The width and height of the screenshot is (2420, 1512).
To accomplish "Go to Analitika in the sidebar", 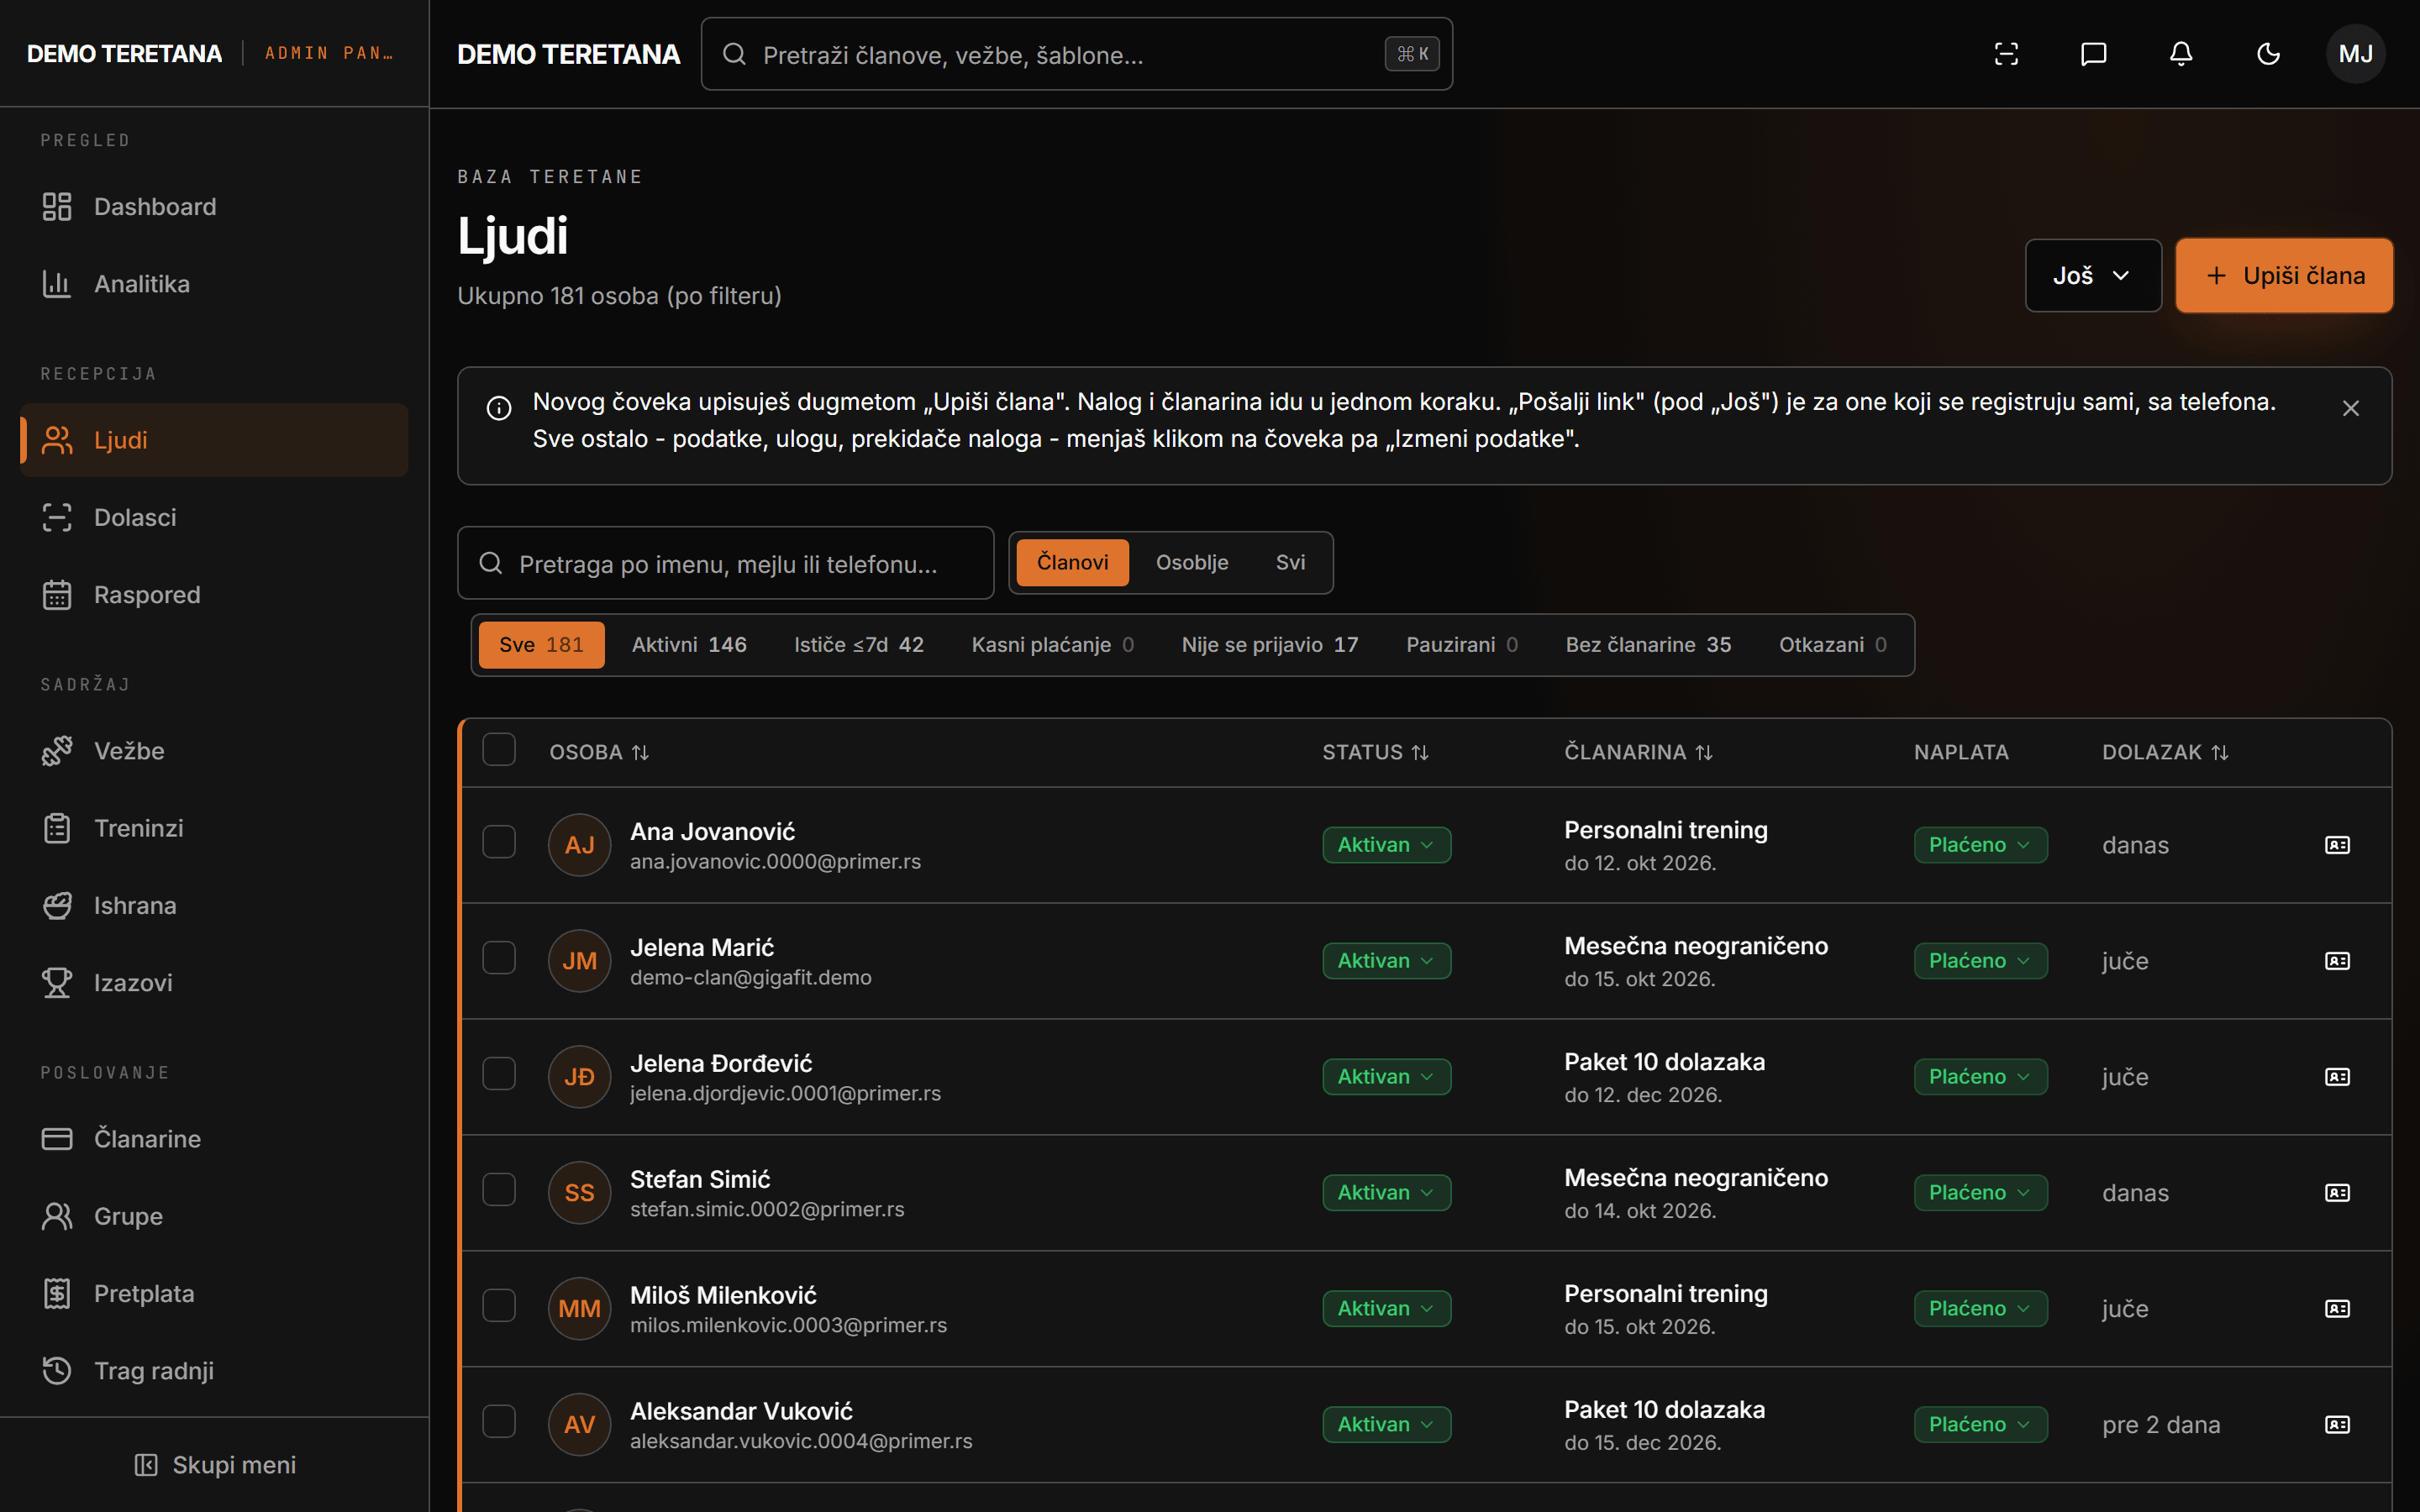I will click(x=214, y=284).
